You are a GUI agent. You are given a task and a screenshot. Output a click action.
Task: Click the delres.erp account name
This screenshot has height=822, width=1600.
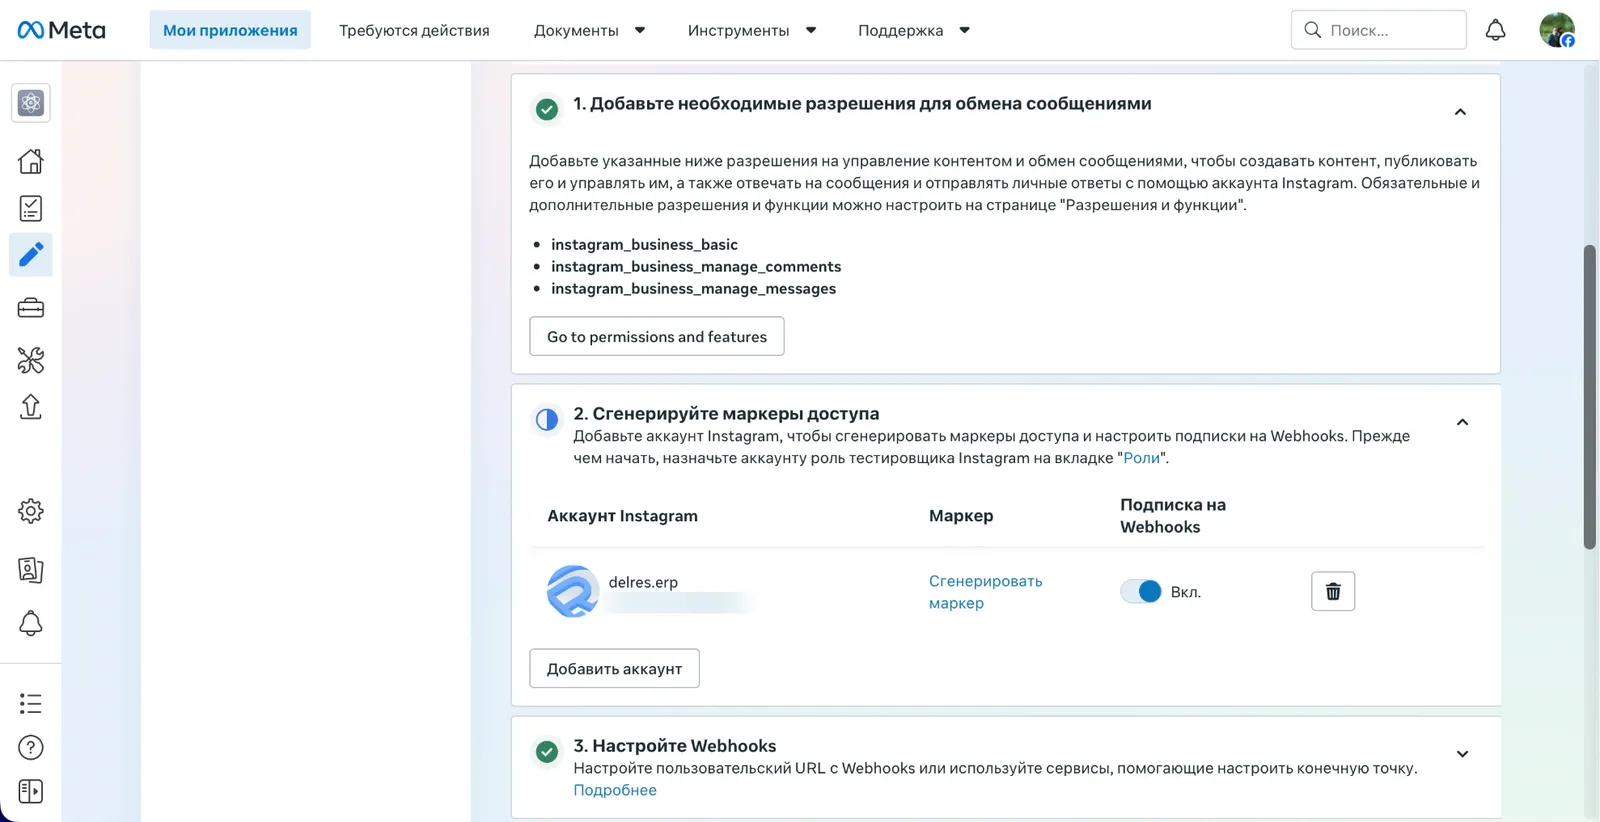tap(643, 582)
